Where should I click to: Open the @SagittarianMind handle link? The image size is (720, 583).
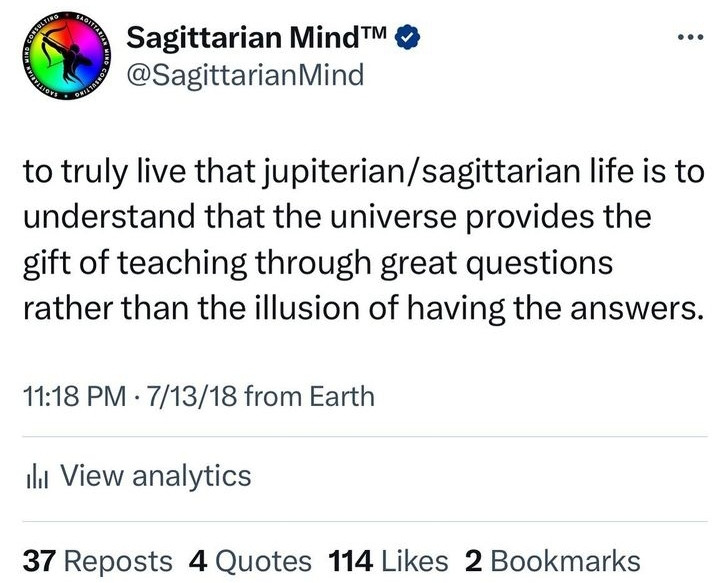pos(246,76)
